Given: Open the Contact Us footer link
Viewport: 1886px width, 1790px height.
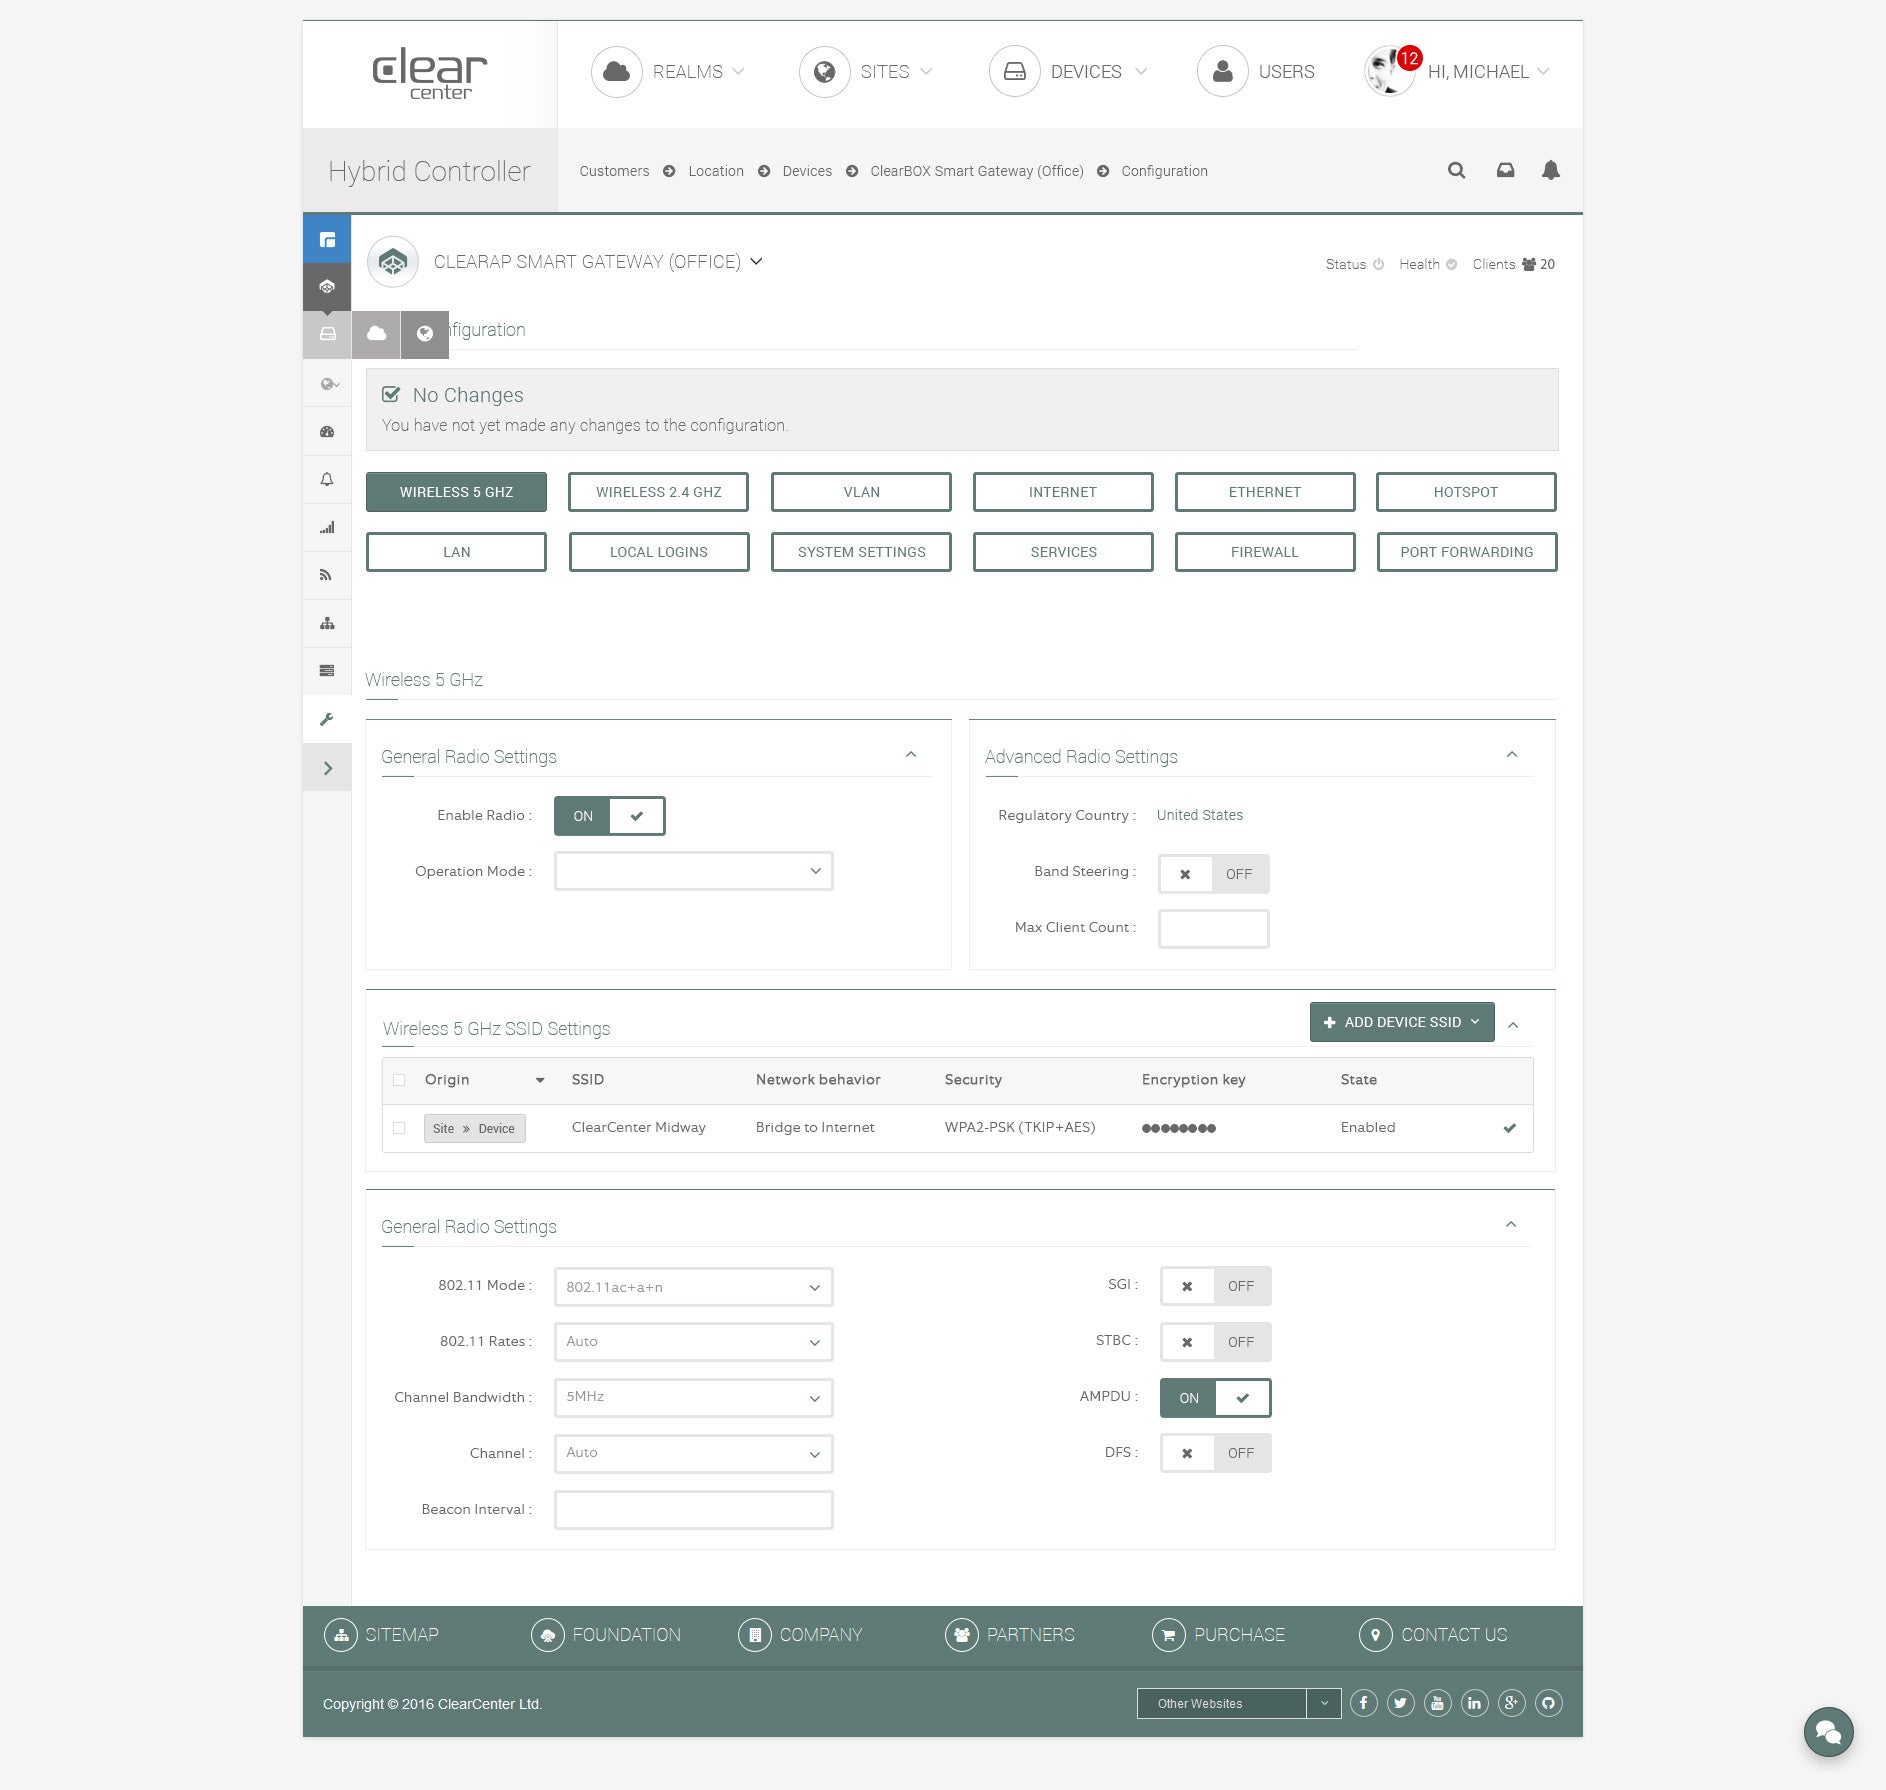Looking at the screenshot, I should (x=1433, y=1635).
